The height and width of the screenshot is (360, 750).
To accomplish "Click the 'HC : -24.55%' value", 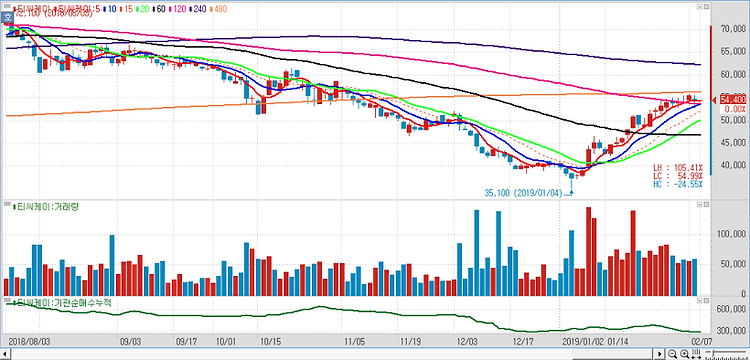I will tap(679, 185).
